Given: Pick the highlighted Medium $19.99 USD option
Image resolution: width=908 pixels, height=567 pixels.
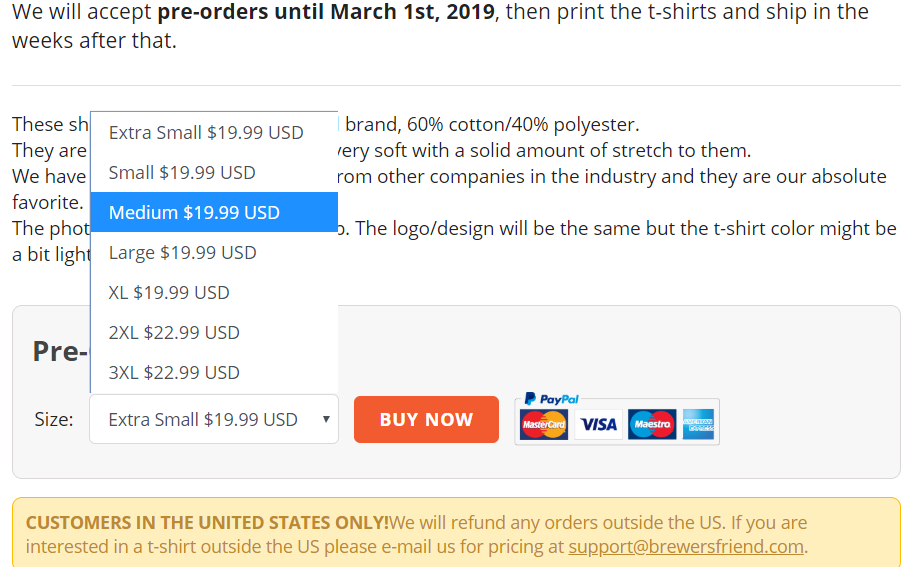Looking at the screenshot, I should [194, 212].
